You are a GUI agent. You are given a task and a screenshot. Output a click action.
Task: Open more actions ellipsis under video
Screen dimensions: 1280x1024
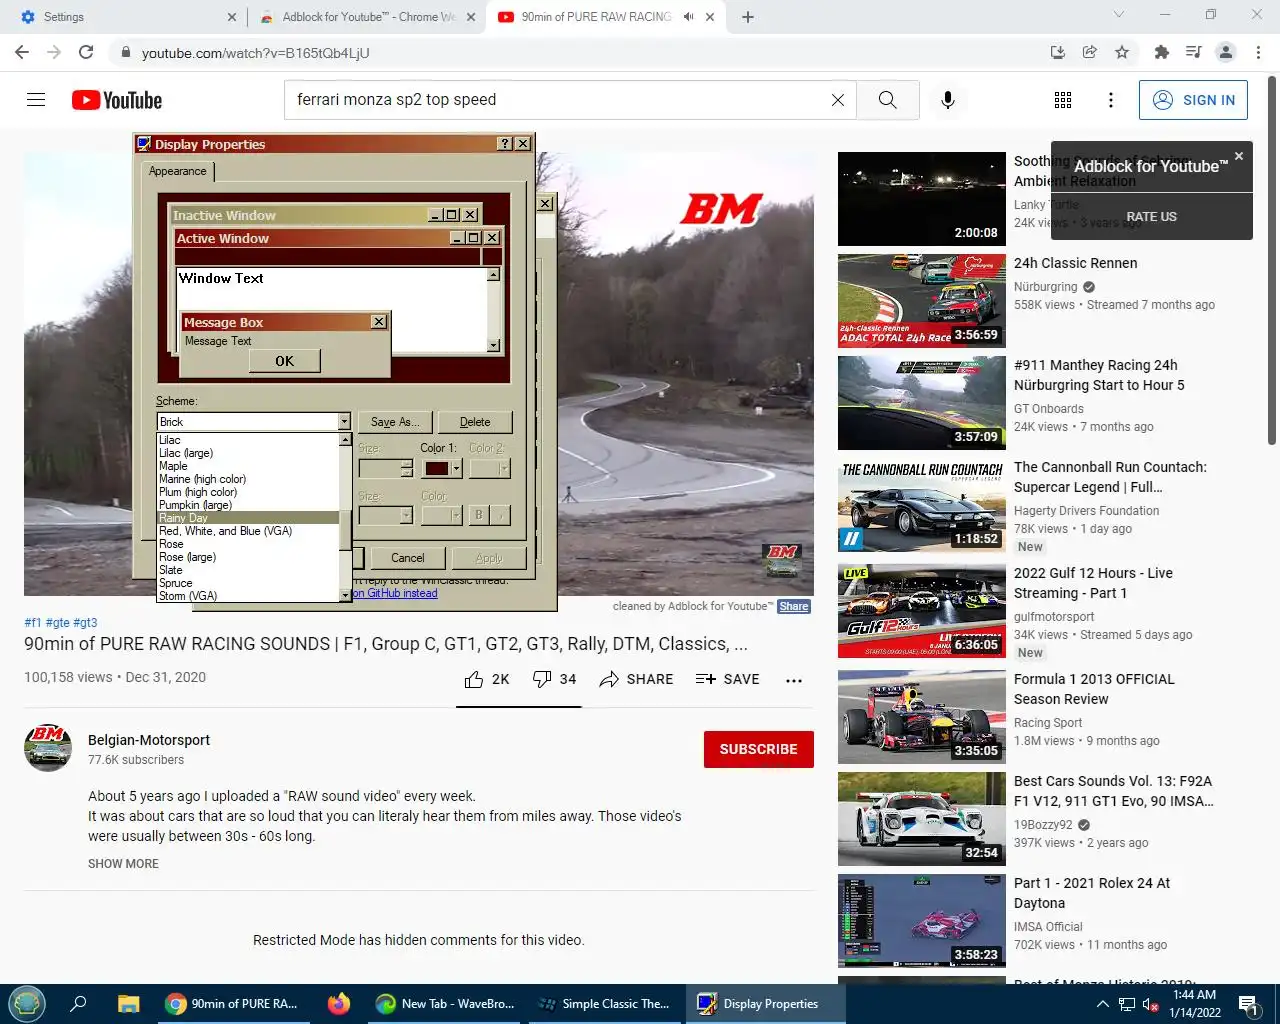pyautogui.click(x=794, y=680)
